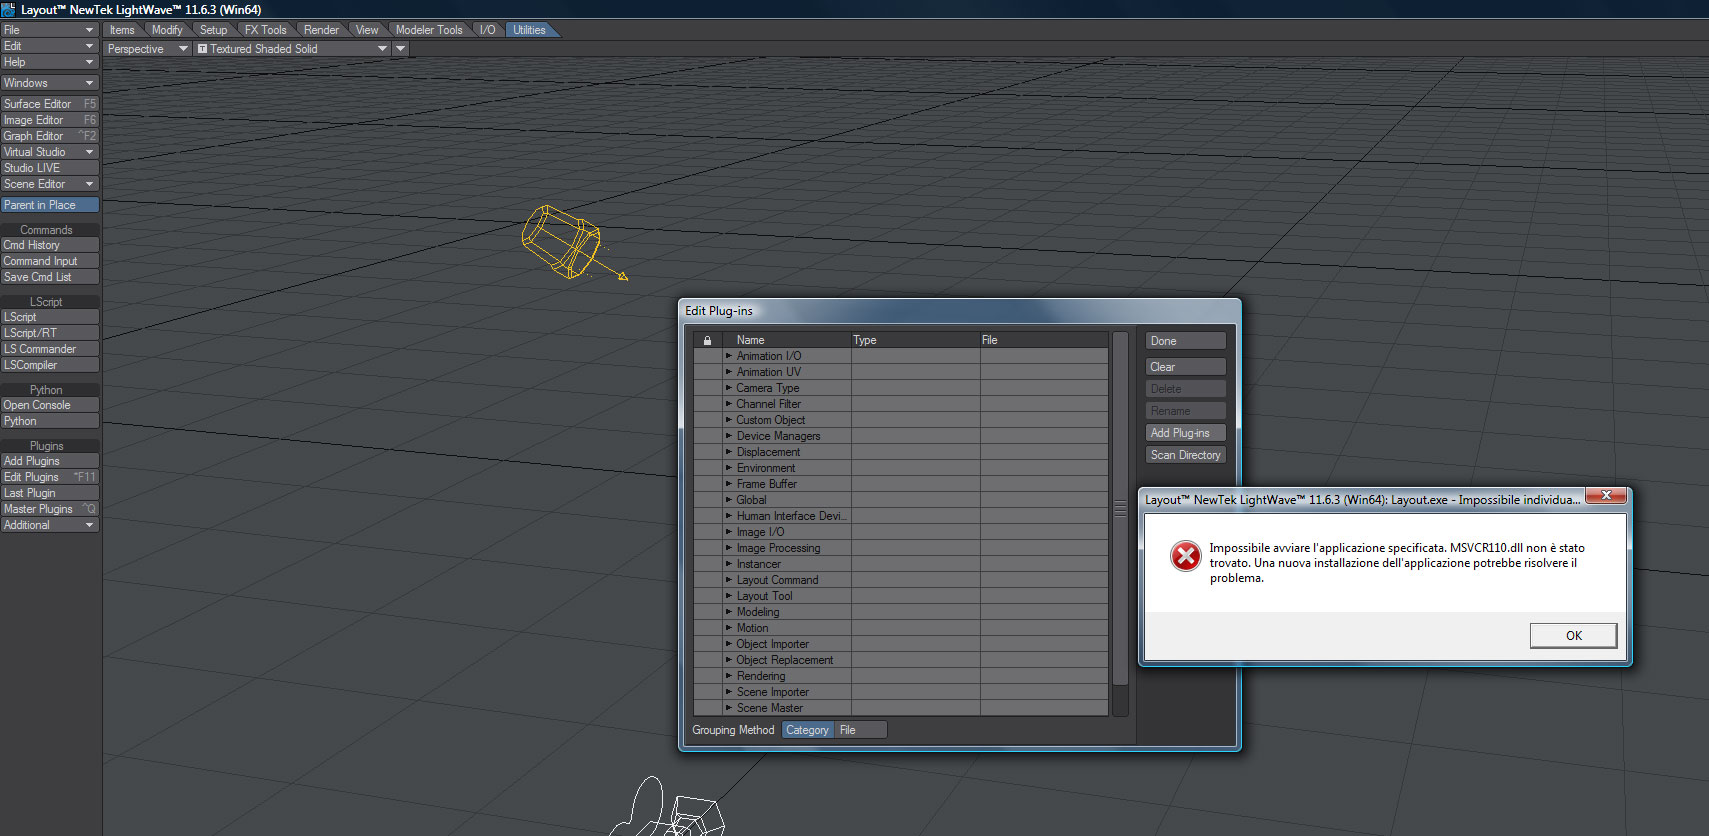Expand the Displacement category
Image resolution: width=1709 pixels, height=836 pixels.
tap(729, 452)
